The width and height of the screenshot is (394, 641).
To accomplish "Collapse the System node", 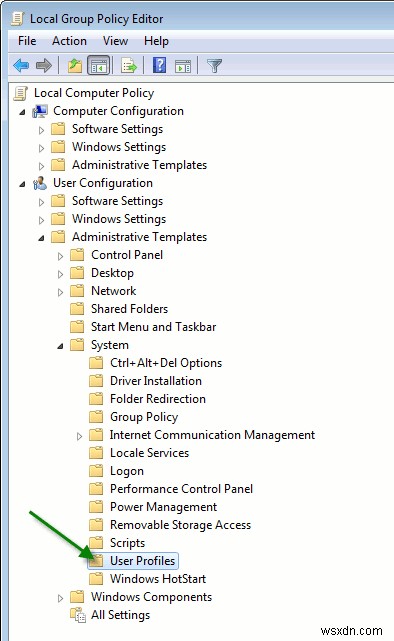I will coord(60,346).
